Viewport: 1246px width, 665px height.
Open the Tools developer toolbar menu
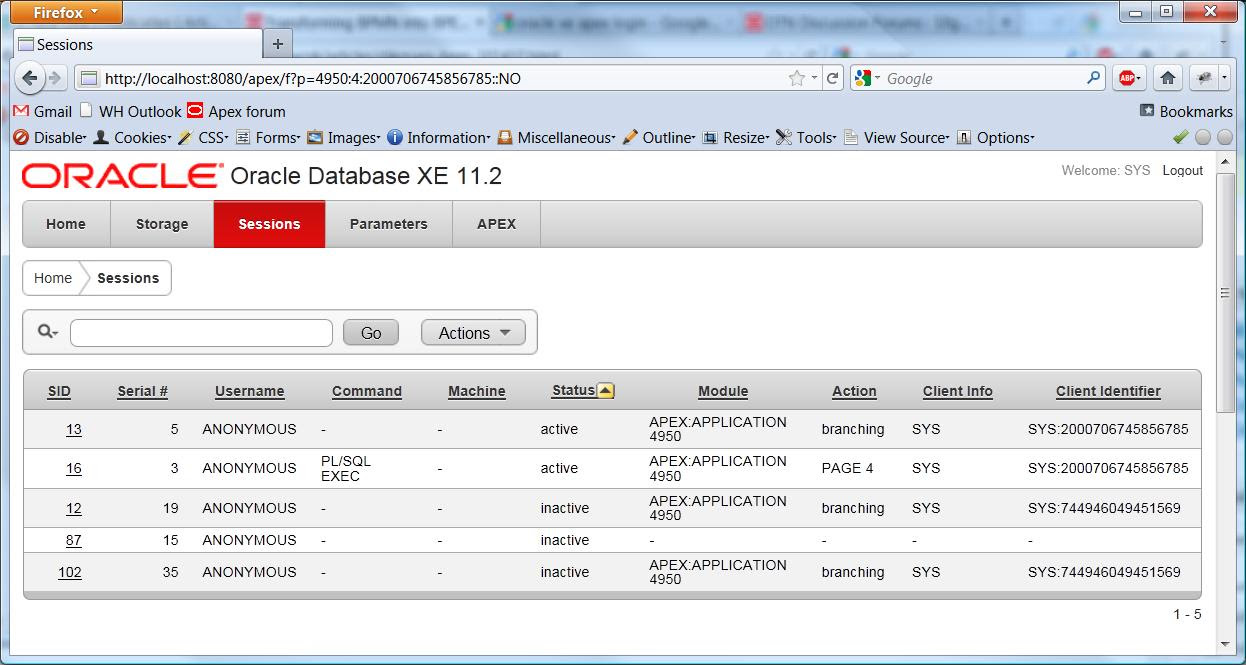[x=807, y=137]
